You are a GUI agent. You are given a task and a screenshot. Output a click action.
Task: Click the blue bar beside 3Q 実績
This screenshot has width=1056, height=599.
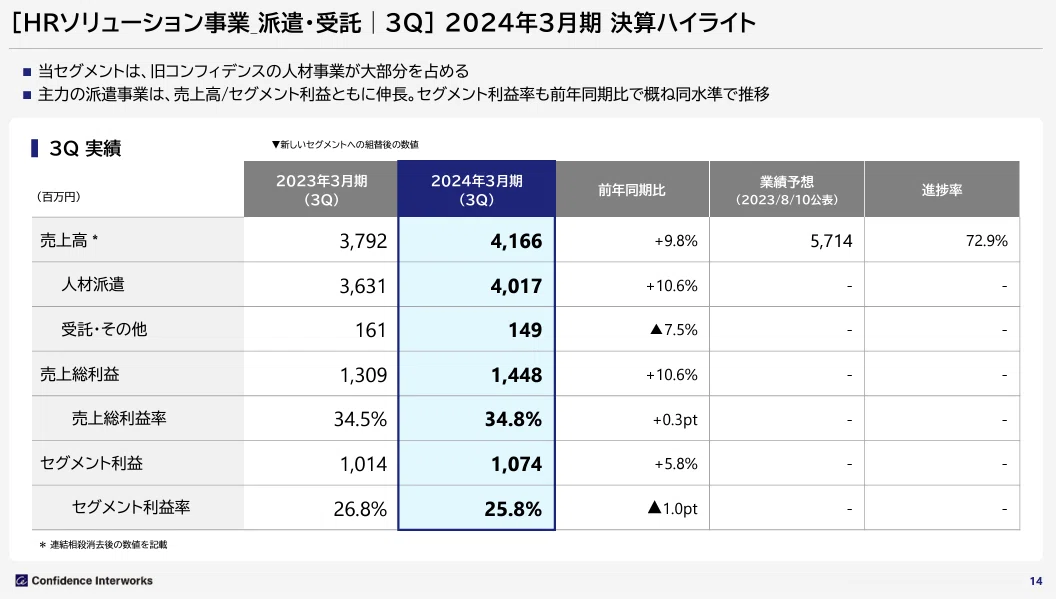pyautogui.click(x=34, y=148)
